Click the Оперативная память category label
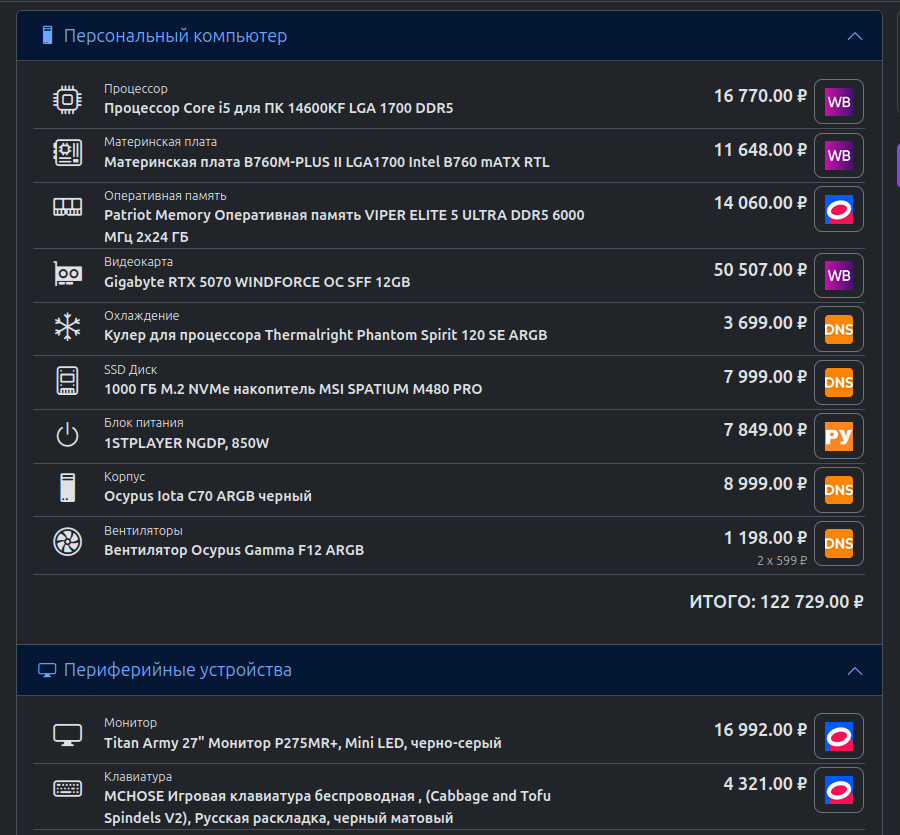The width and height of the screenshot is (900, 835). 165,196
